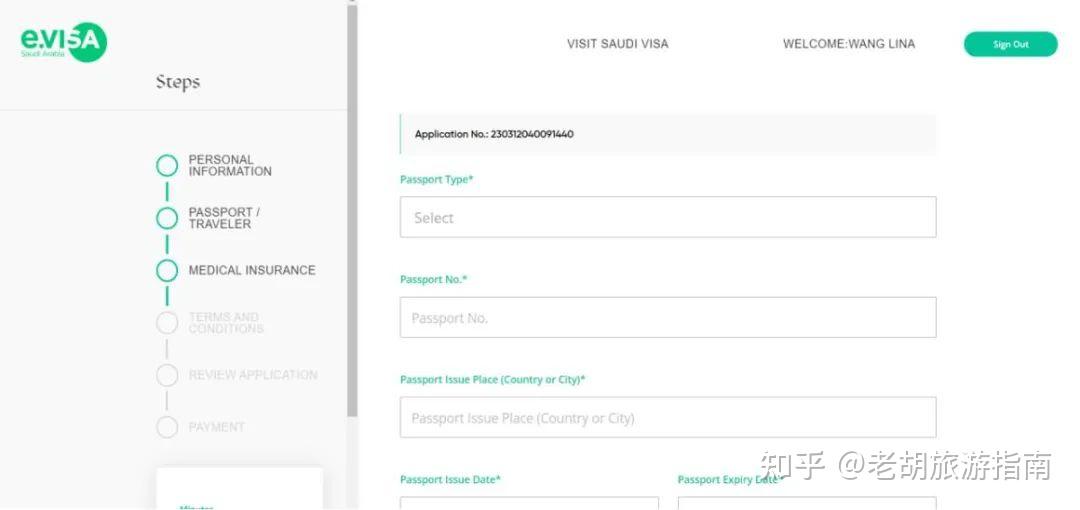Viewport: 1080px width, 510px height.
Task: Click the Personal Information step circle
Action: point(167,166)
